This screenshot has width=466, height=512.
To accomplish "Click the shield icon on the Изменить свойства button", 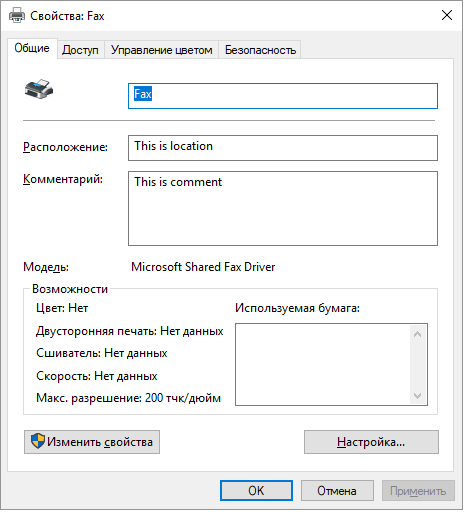I will pyautogui.click(x=38, y=443).
